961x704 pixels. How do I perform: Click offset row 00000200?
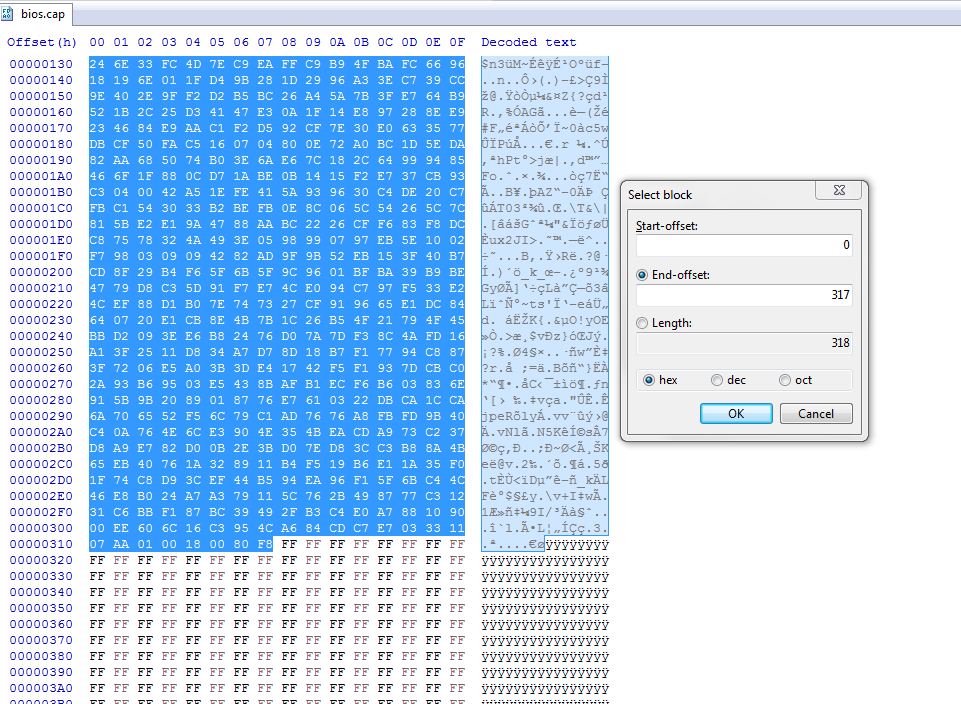coord(41,272)
